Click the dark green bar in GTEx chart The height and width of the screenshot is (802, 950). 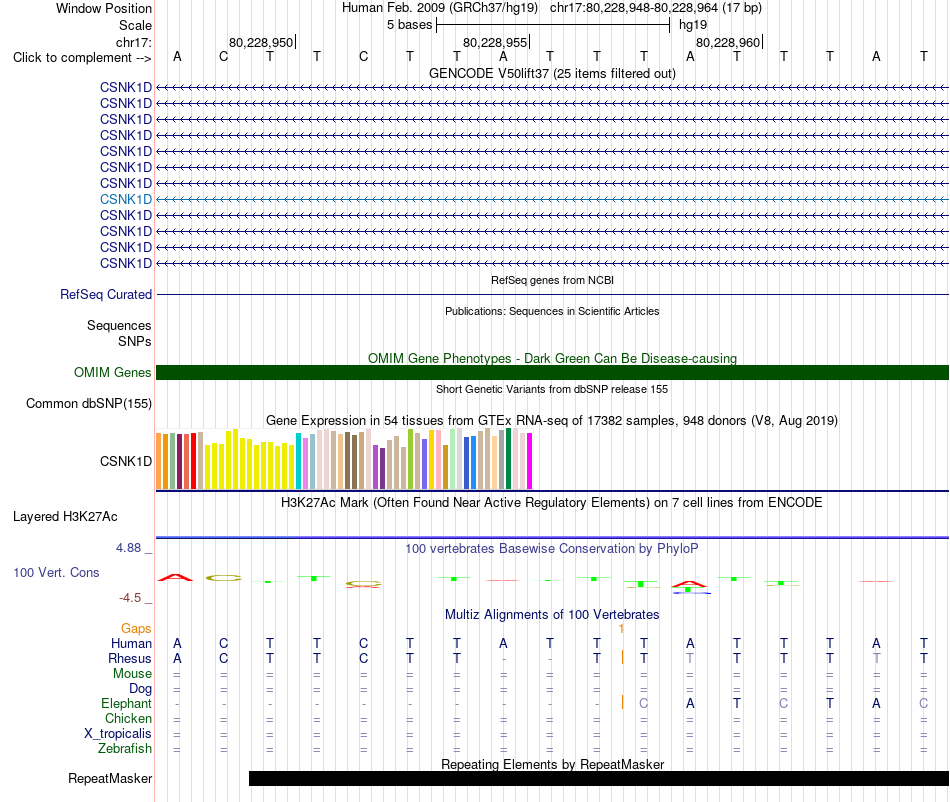point(509,459)
